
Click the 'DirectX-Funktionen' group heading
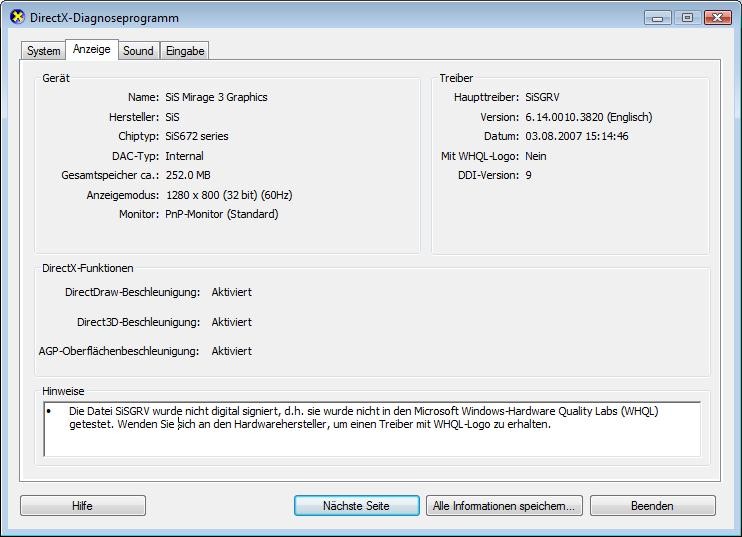[x=88, y=268]
